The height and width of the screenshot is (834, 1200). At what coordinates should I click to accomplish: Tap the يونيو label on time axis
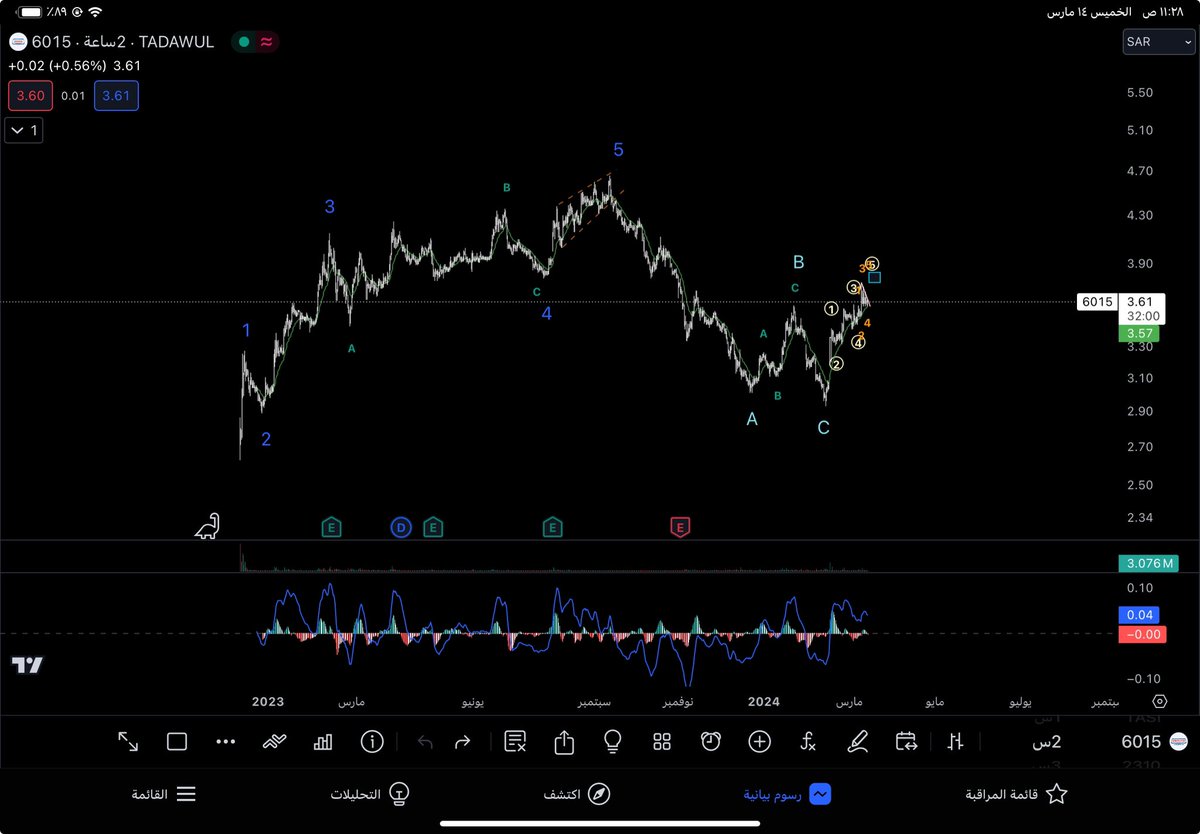click(x=472, y=702)
